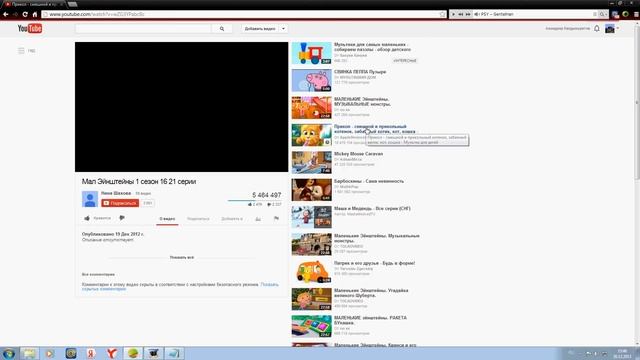The image size is (640, 360).
Task: Click the YouTube logo
Action: click(30, 29)
